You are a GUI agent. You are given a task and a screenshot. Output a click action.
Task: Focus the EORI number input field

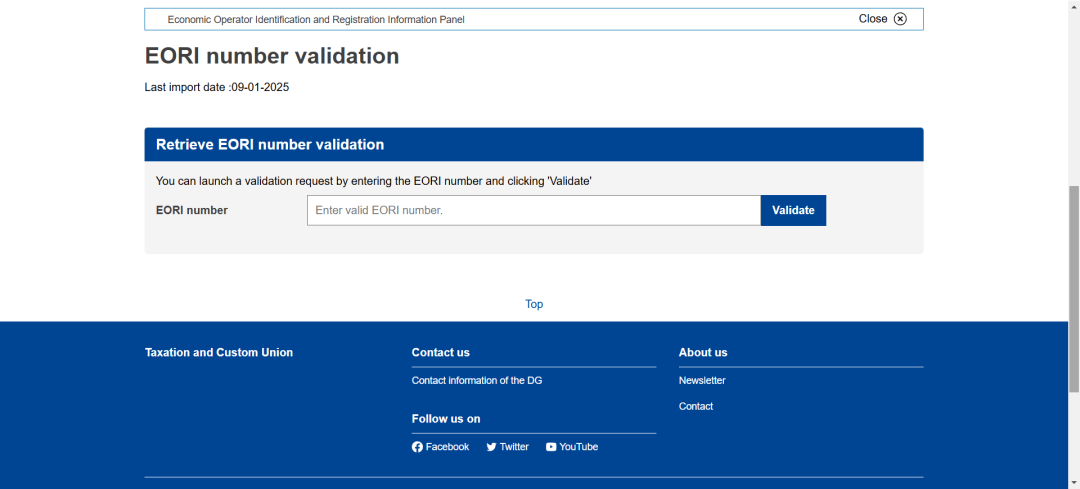pos(534,211)
